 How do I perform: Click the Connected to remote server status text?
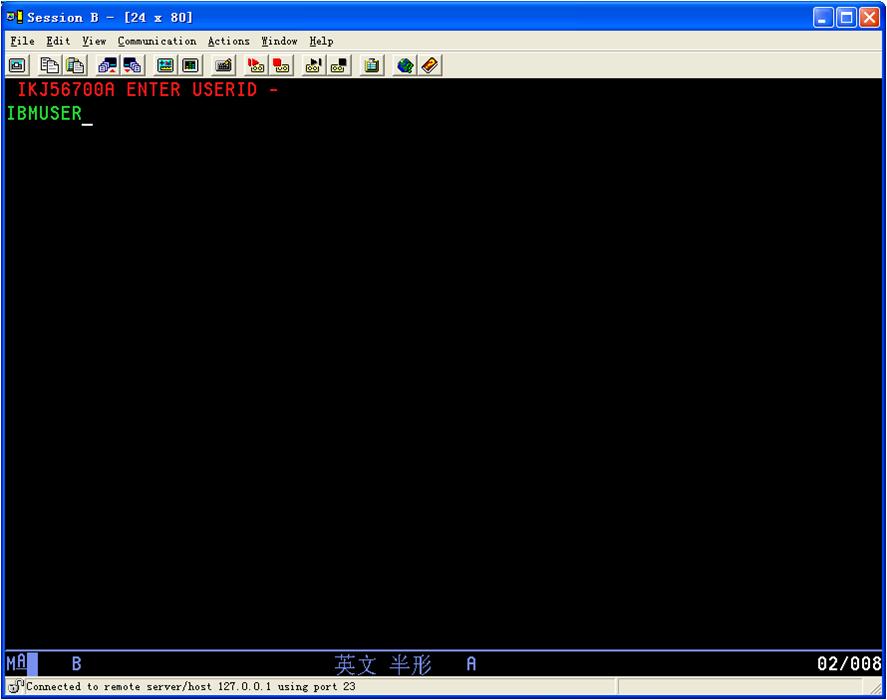pos(191,686)
